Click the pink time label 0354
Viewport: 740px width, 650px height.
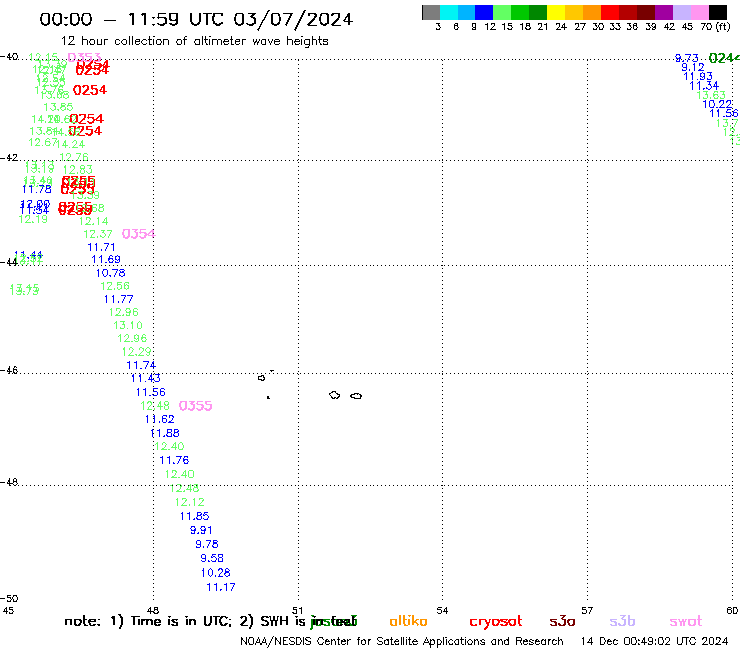[x=138, y=234]
